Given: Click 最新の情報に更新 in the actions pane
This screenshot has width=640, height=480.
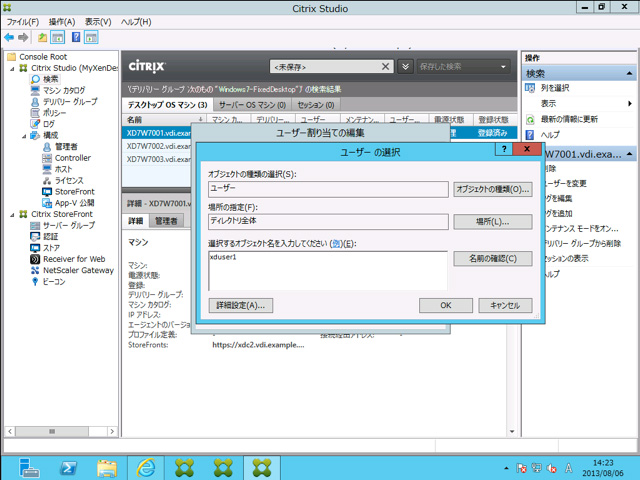Looking at the screenshot, I should (x=569, y=119).
